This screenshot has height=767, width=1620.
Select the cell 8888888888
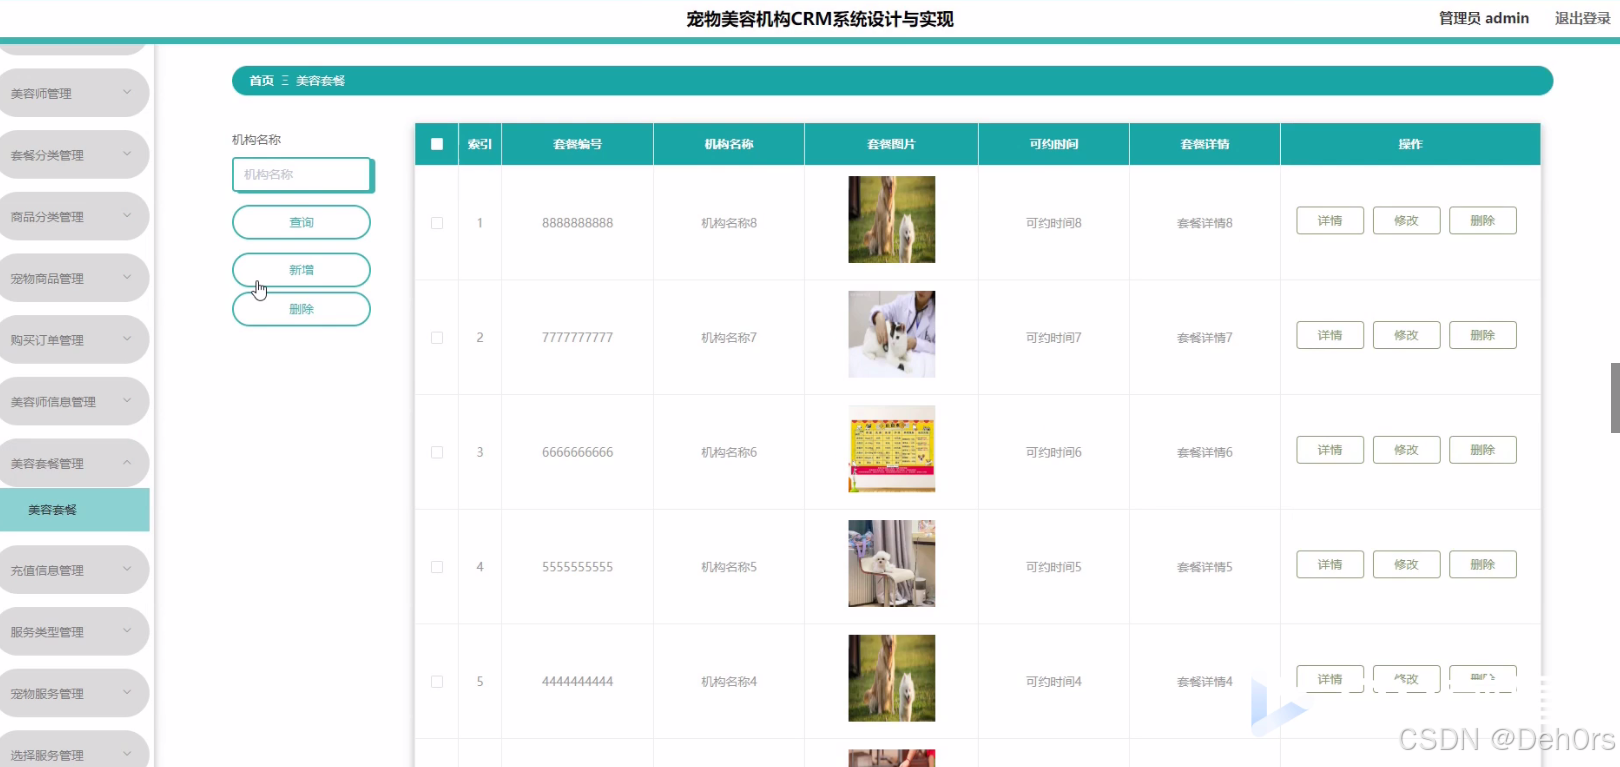coord(578,223)
